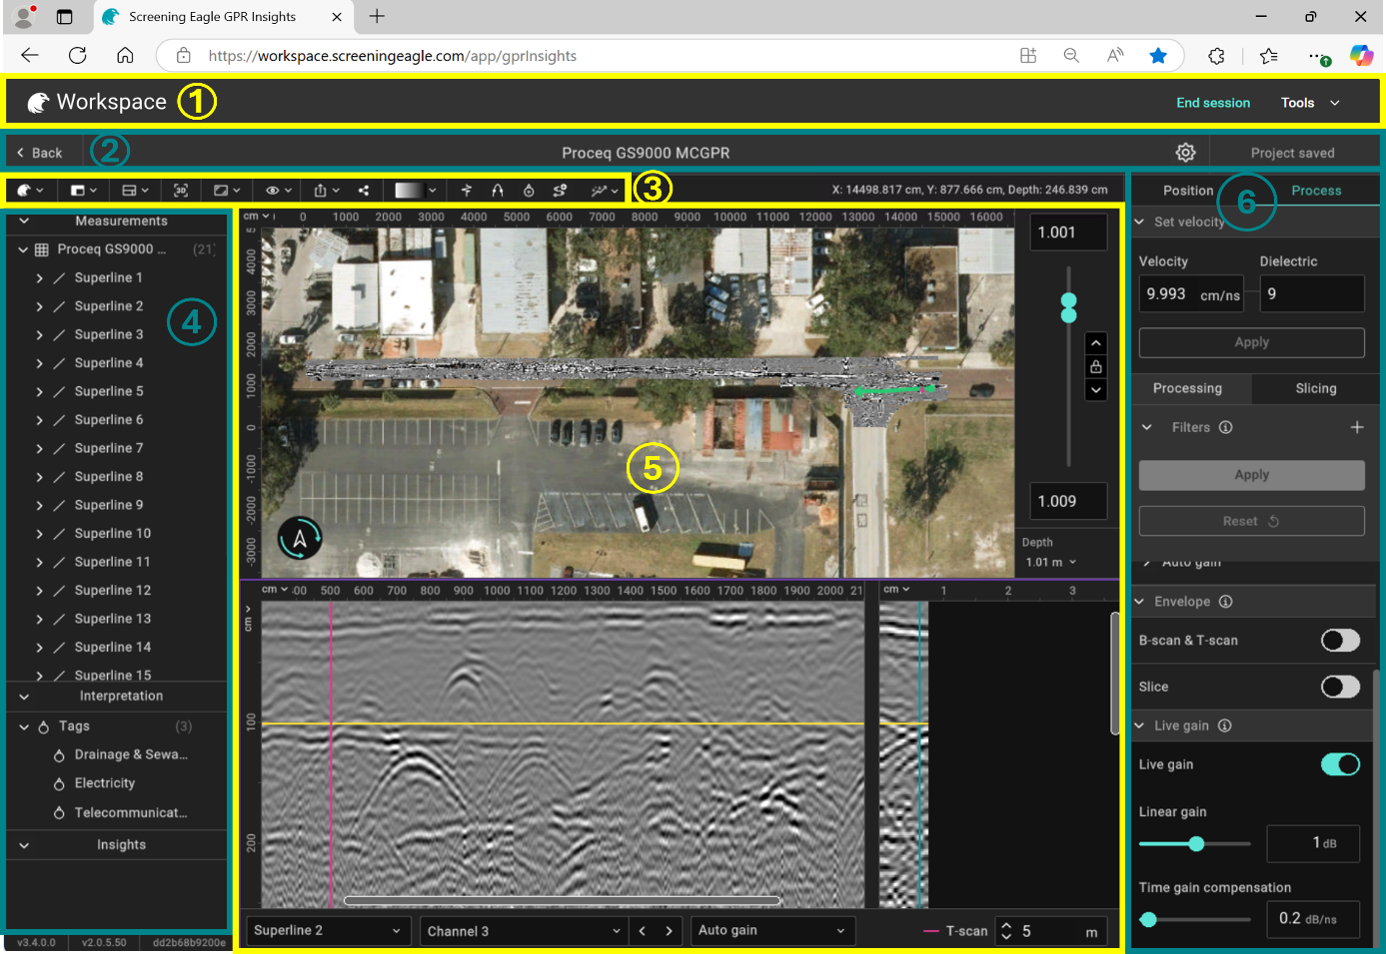Open the Channel 3 dropdown
The height and width of the screenshot is (954, 1386).
tap(524, 931)
